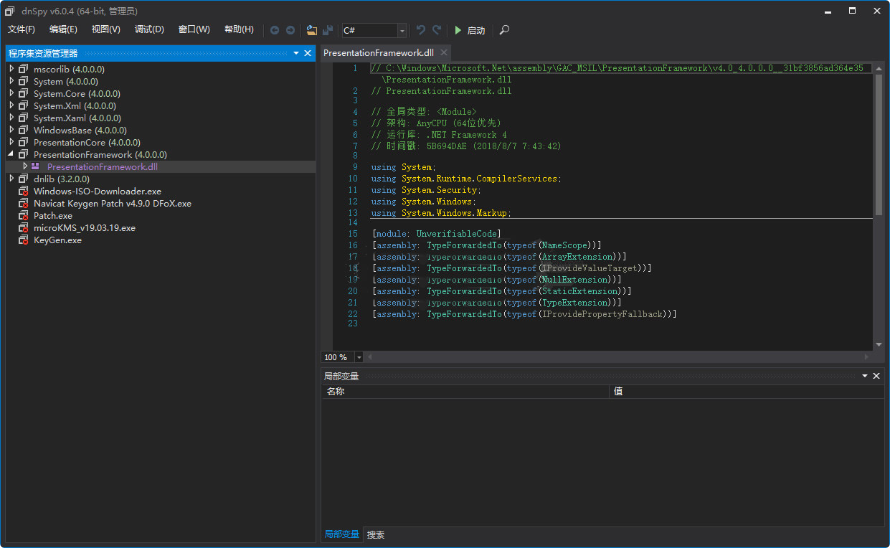
Task: Click the 名称 column header in locals
Action: [x=335, y=392]
